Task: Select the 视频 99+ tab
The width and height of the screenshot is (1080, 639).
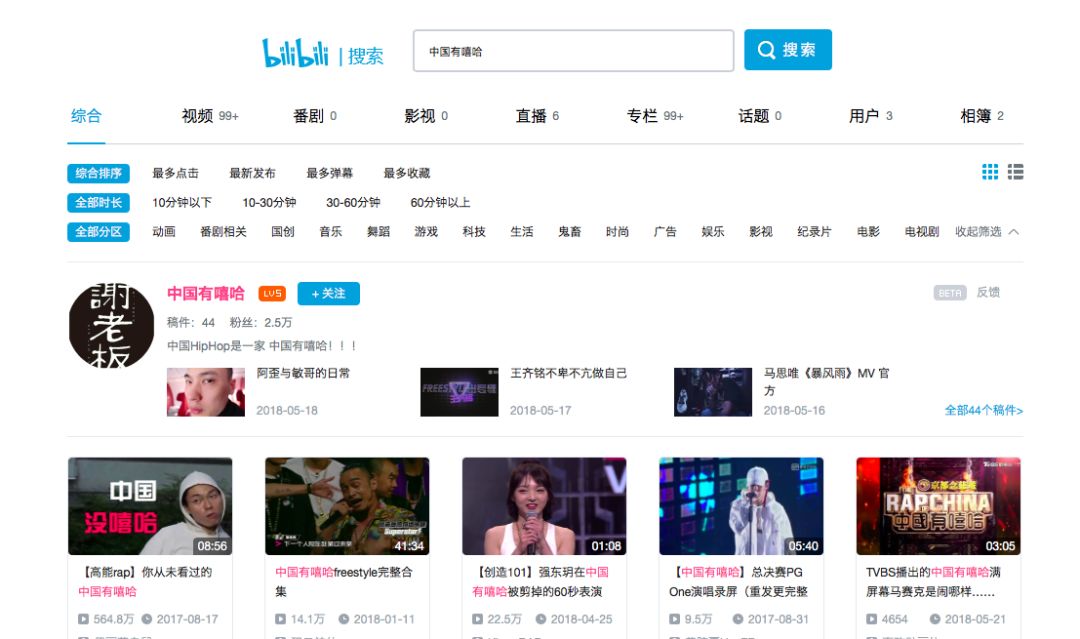Action: pyautogui.click(x=210, y=116)
